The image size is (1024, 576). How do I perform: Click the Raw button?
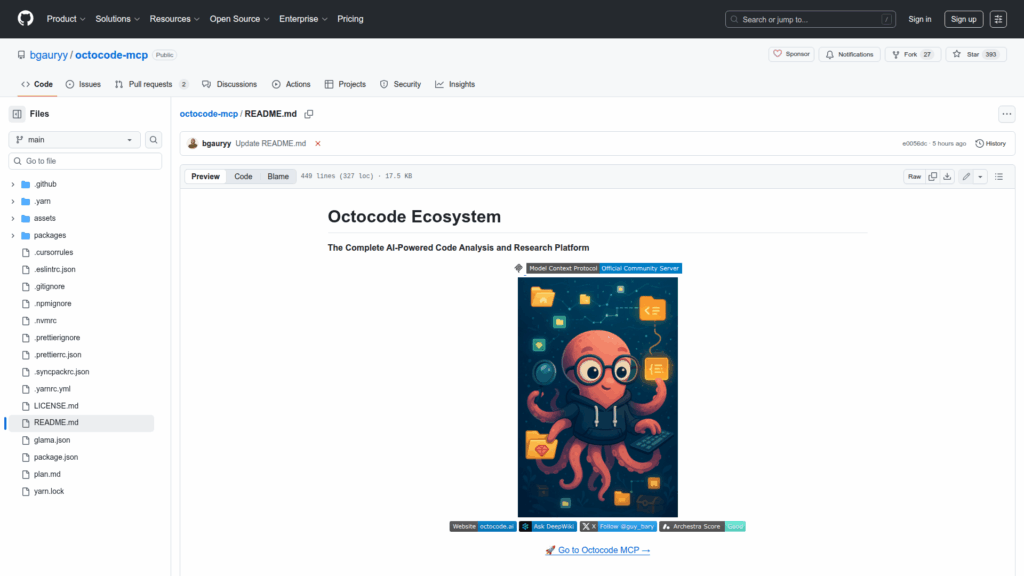[914, 176]
